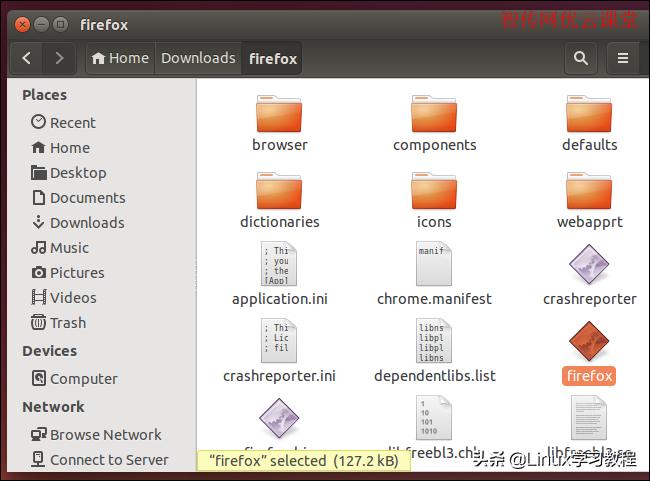Click the selected "firefox" file label
Image resolution: width=650 pixels, height=481 pixels.
(589, 376)
